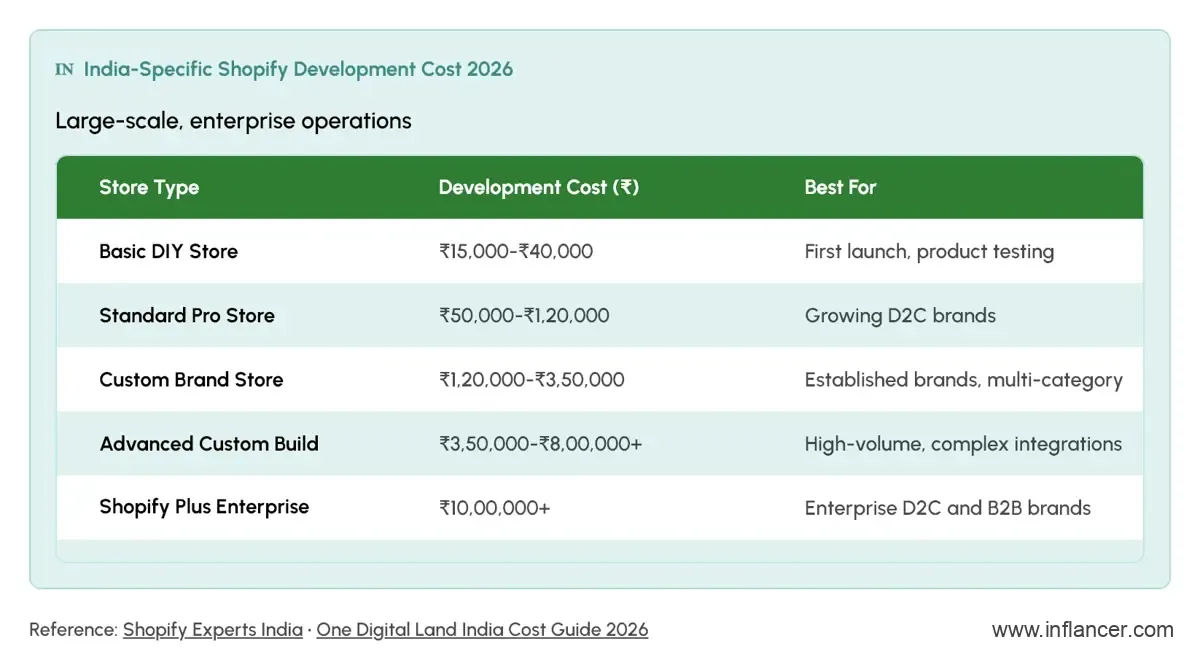Click 'First launch, product testing' cell
The width and height of the screenshot is (1200, 665).
click(929, 251)
